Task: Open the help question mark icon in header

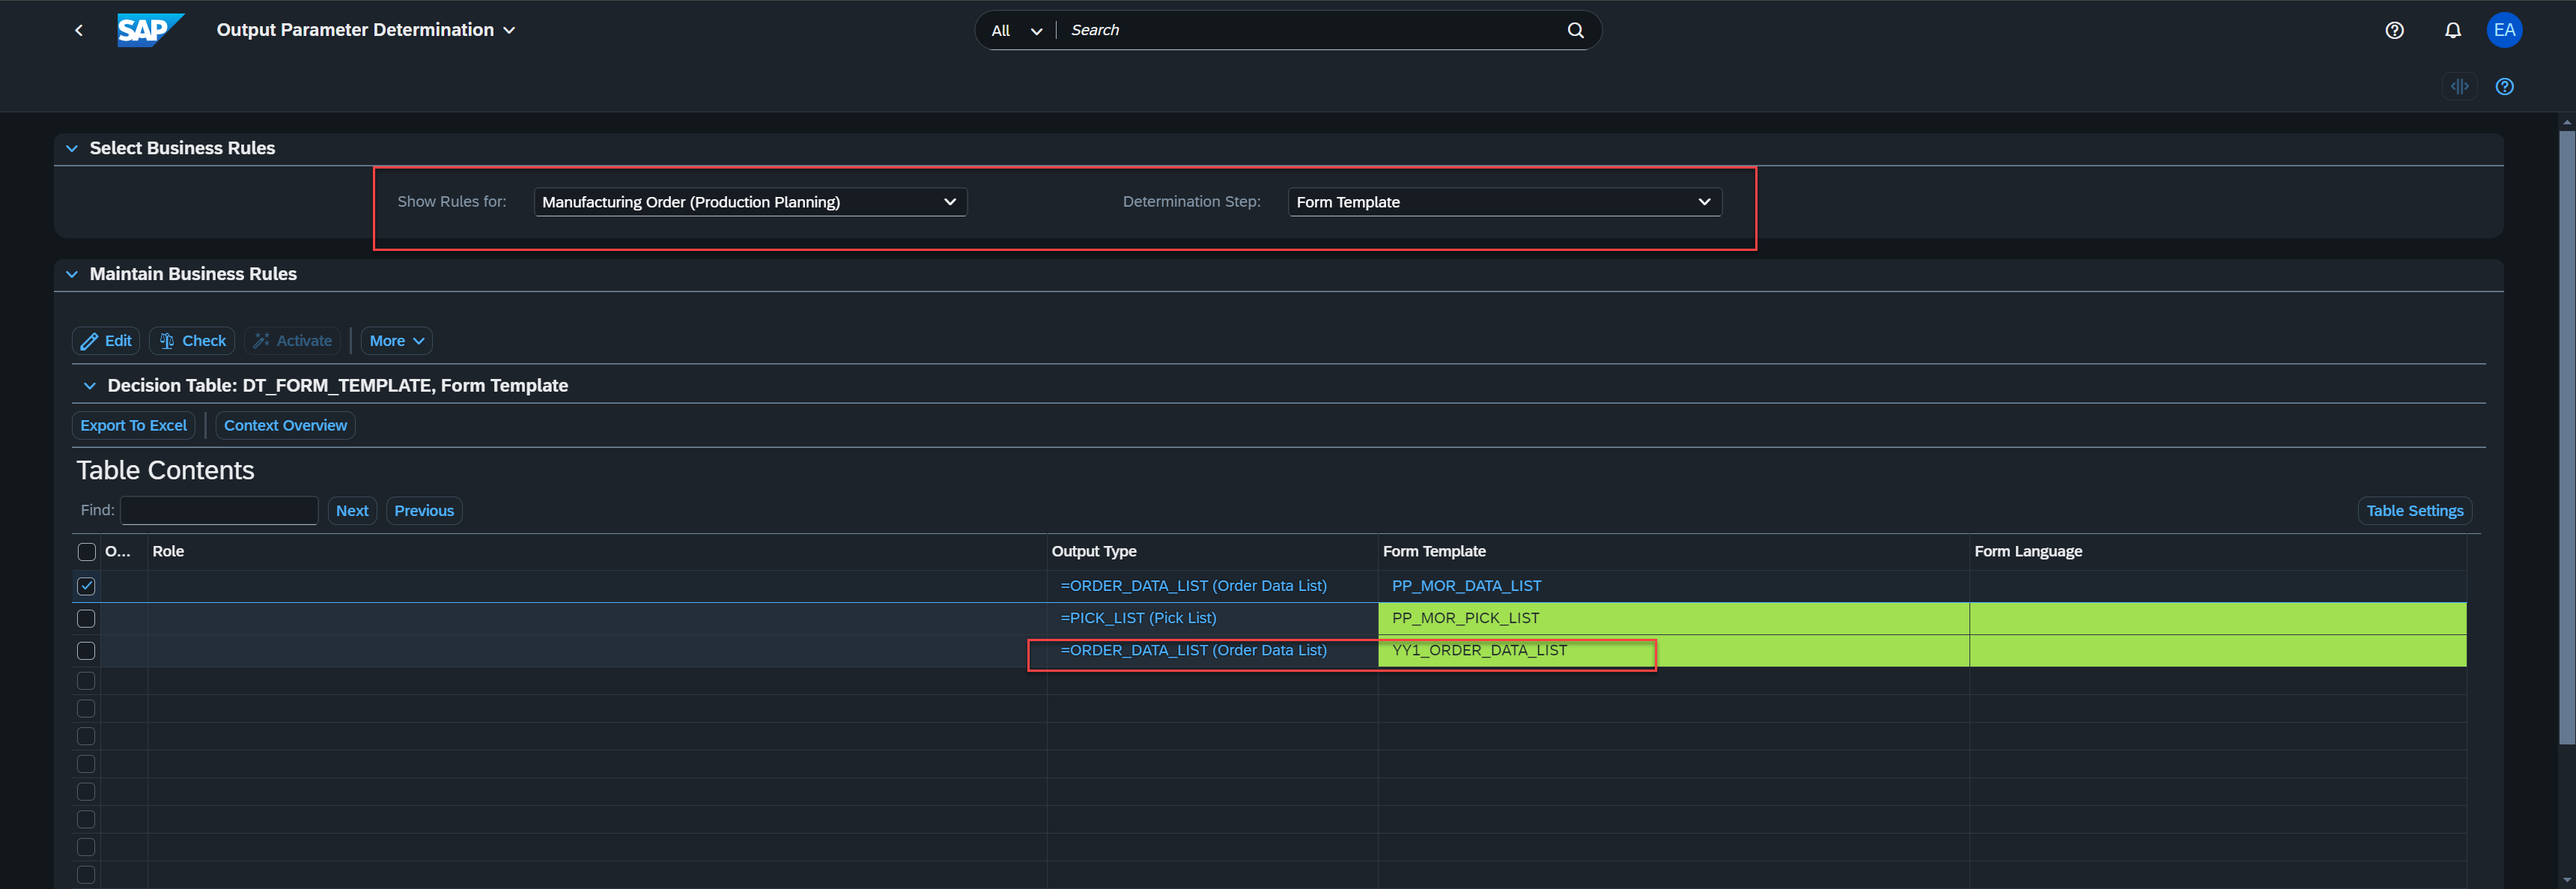Action: pos(2394,30)
